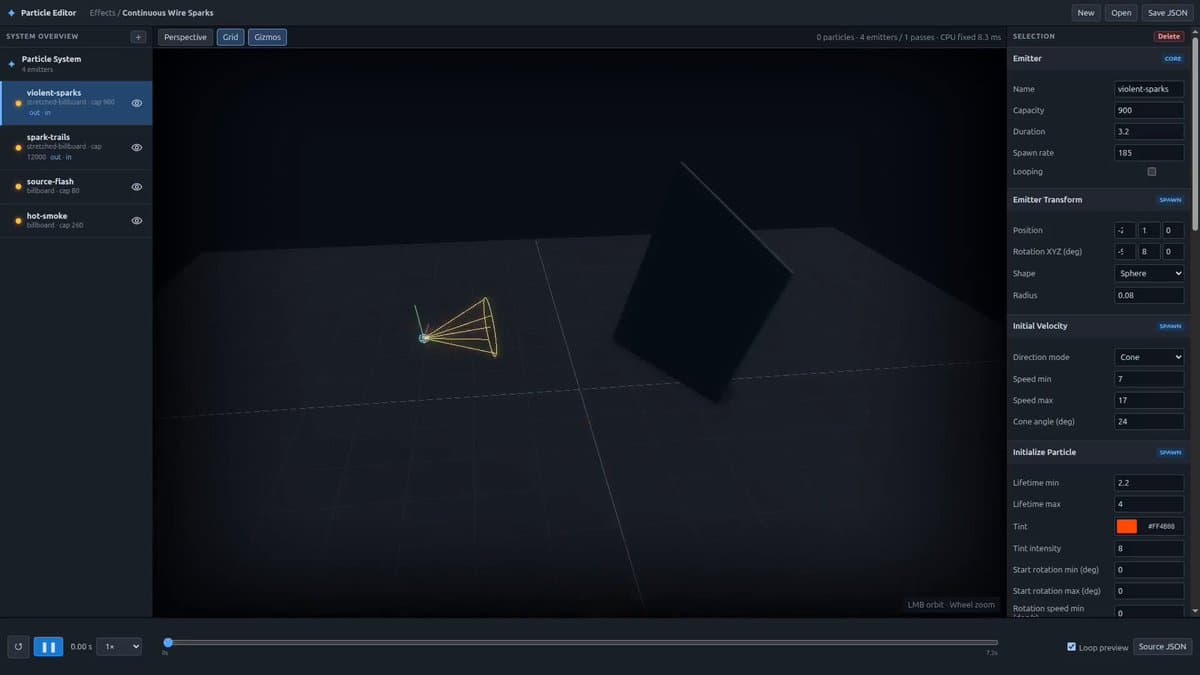Click the restart preview icon
The width and height of the screenshot is (1200, 675).
pos(18,647)
